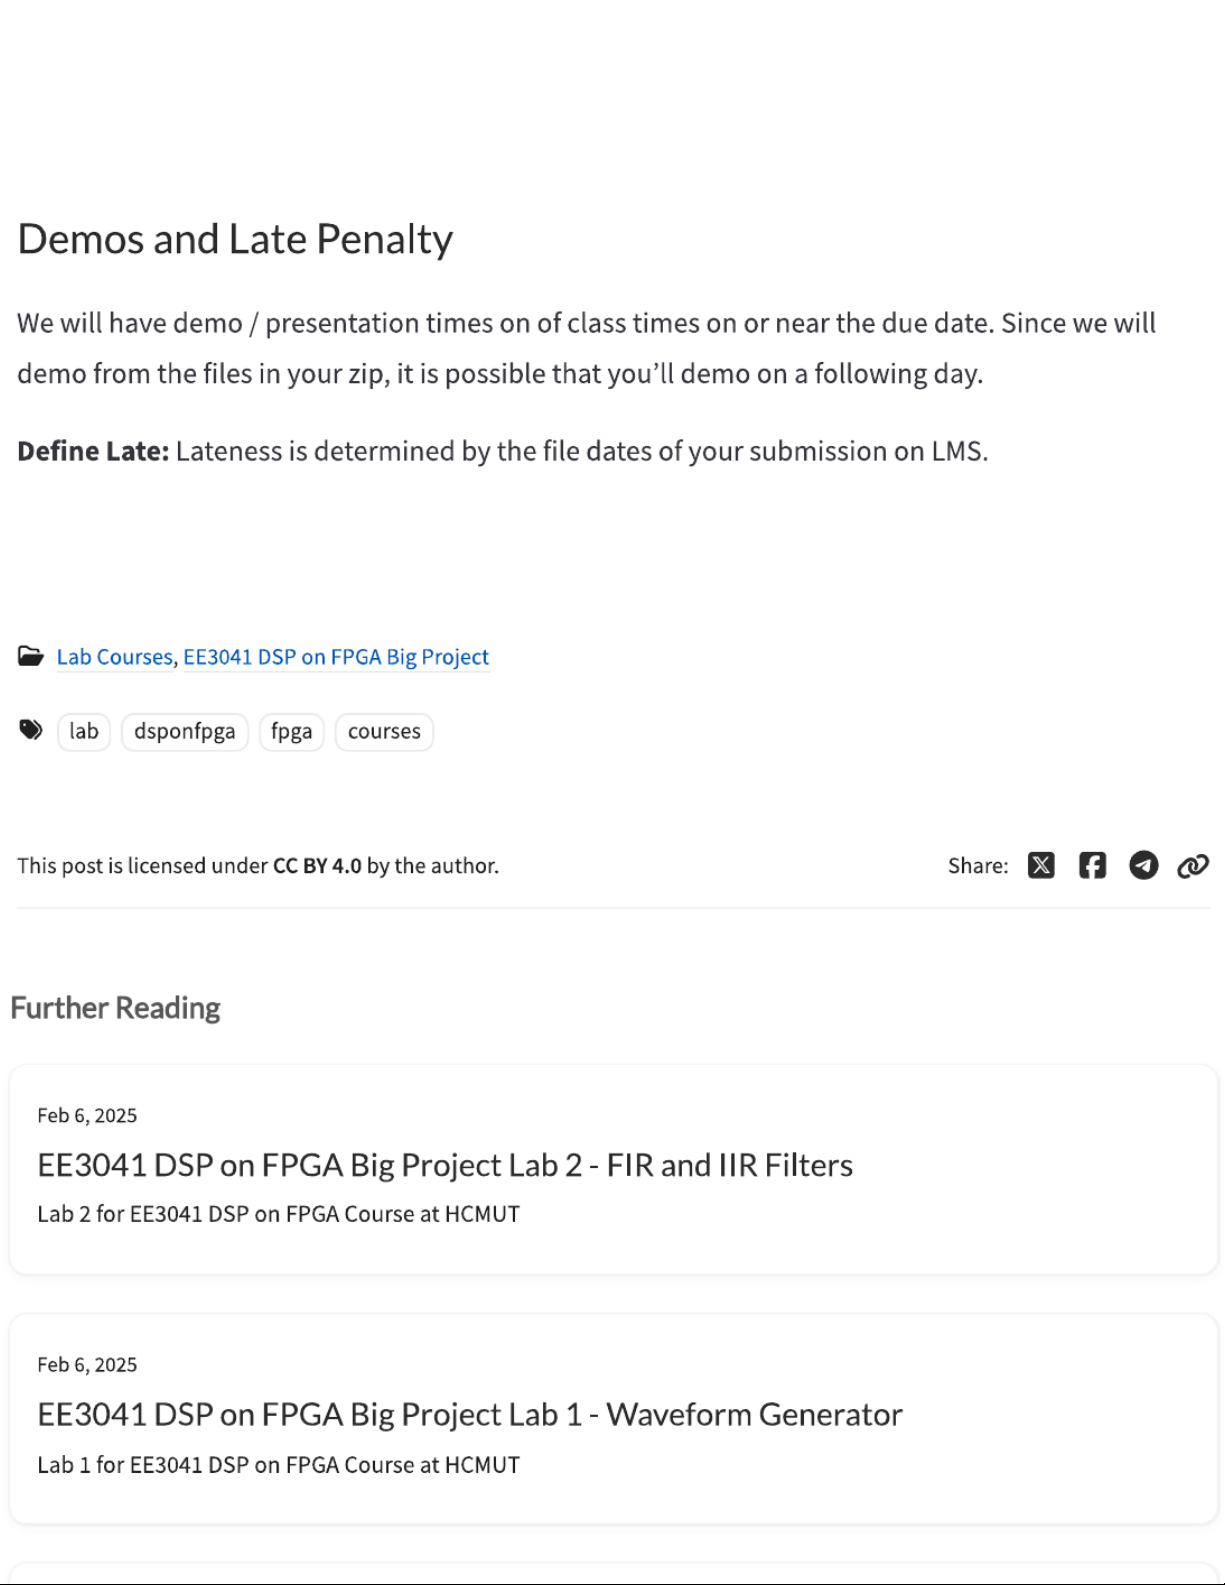Open Lab 1 - Waveform Generator post
The height and width of the screenshot is (1585, 1225).
[x=470, y=1414]
